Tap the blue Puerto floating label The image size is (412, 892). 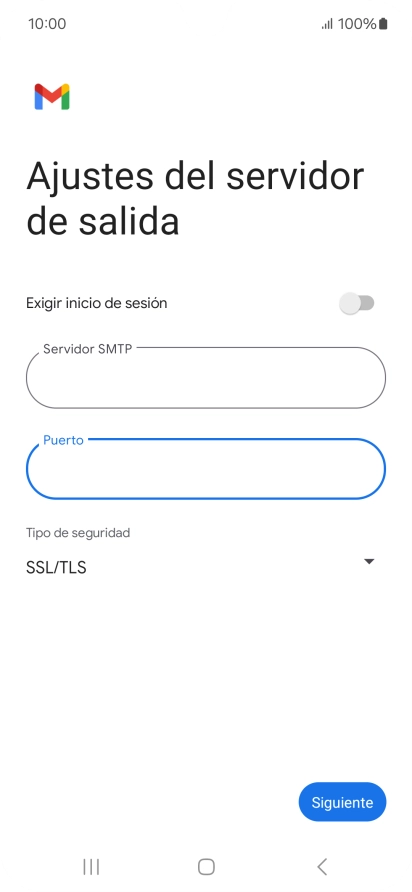(x=63, y=440)
